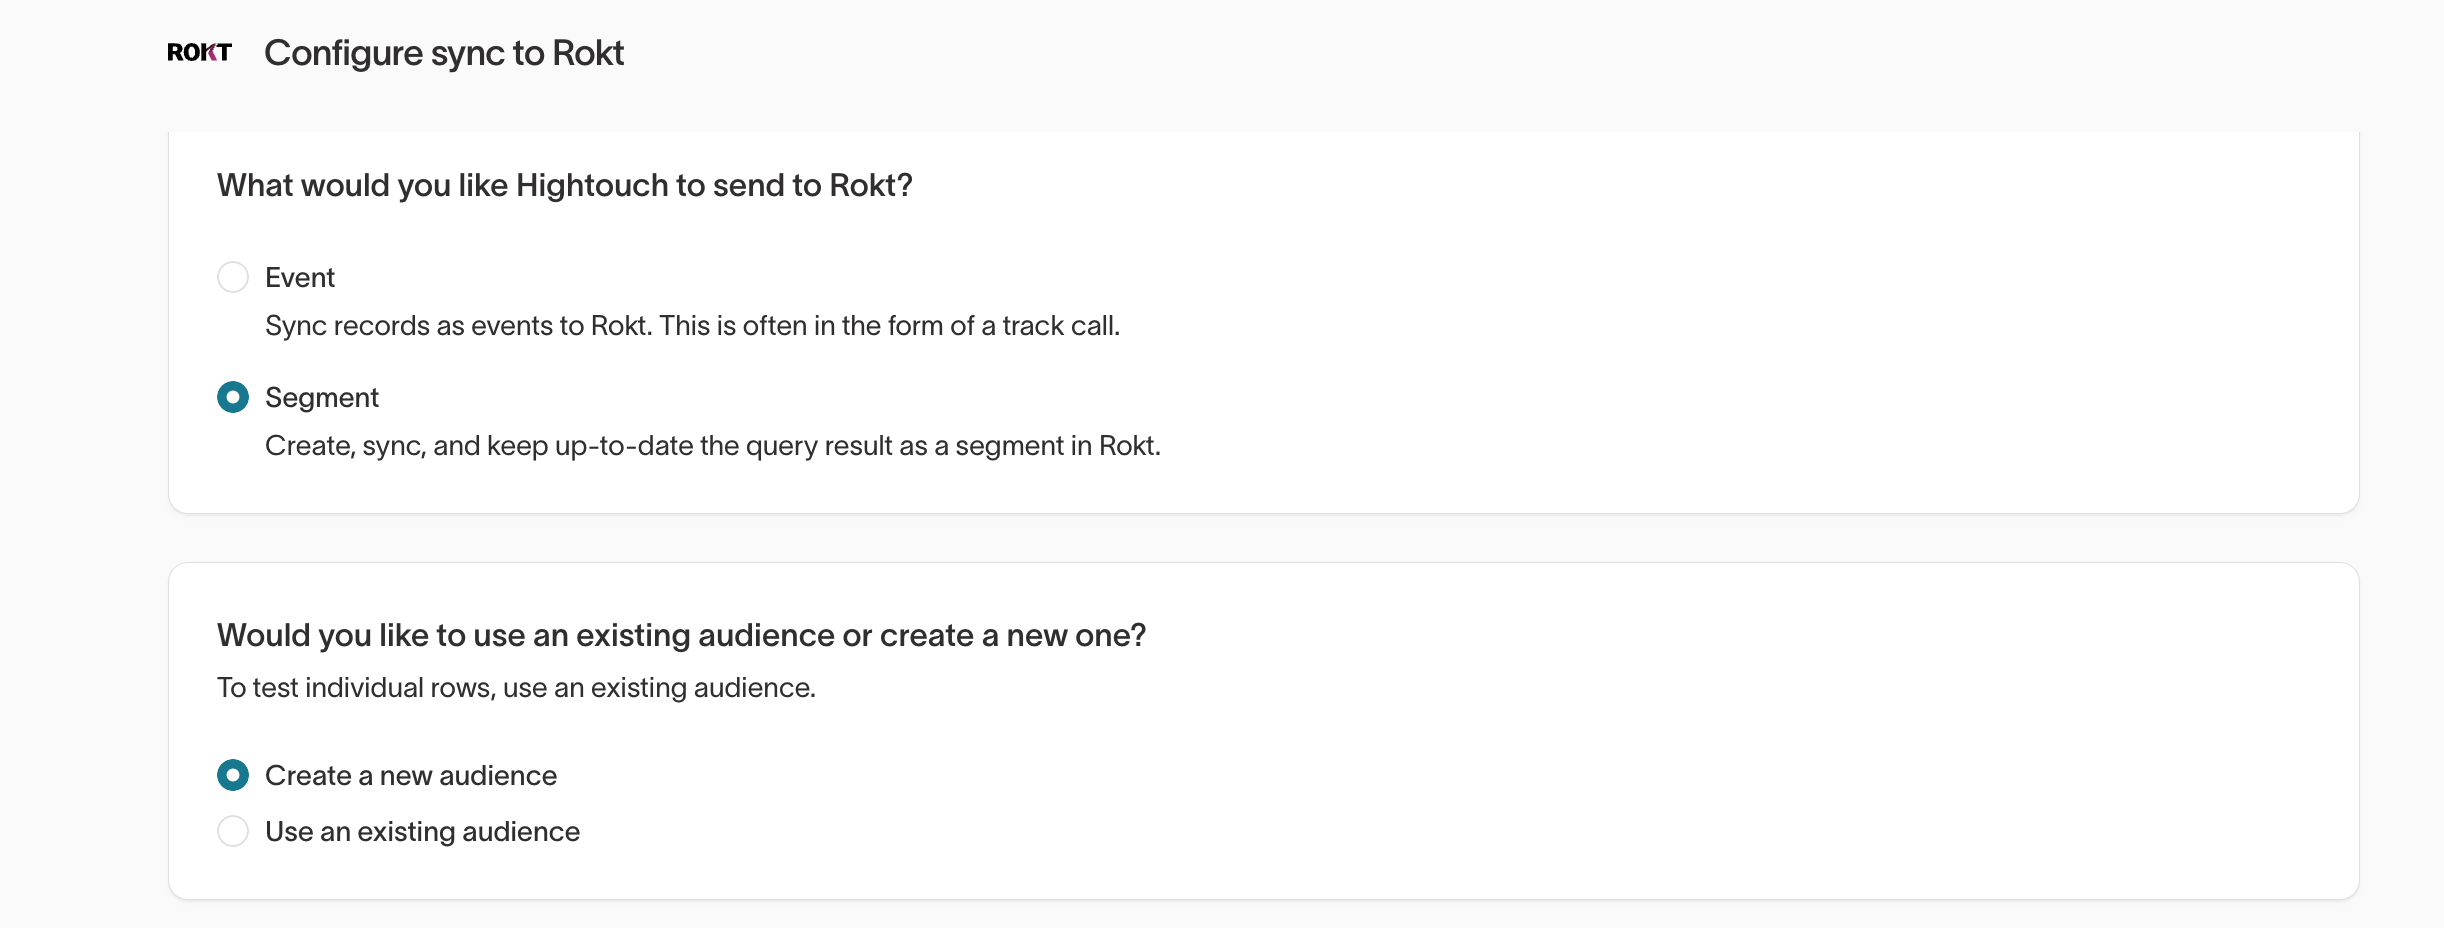Click the Event option label text
The height and width of the screenshot is (928, 2444).
point(300,277)
